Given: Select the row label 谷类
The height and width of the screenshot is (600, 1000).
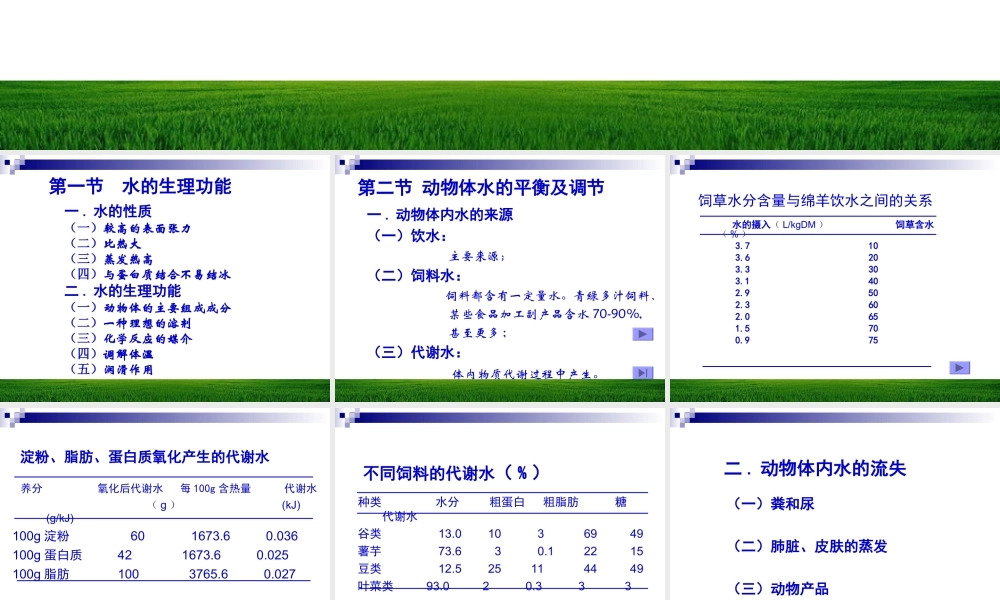Looking at the screenshot, I should 370,534.
